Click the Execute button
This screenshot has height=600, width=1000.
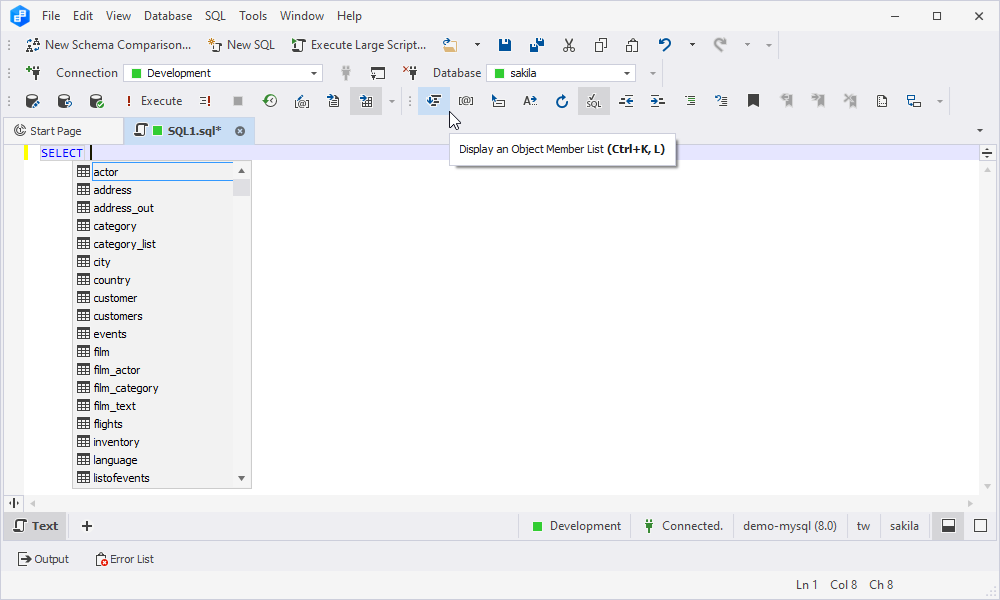[x=154, y=101]
